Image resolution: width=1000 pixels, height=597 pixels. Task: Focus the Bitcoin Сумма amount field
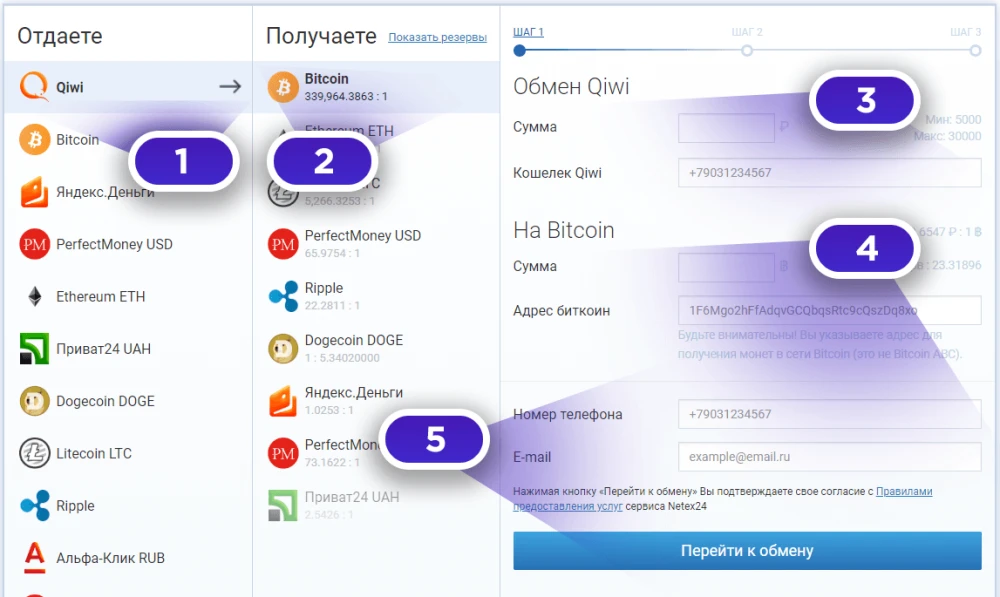[726, 267]
